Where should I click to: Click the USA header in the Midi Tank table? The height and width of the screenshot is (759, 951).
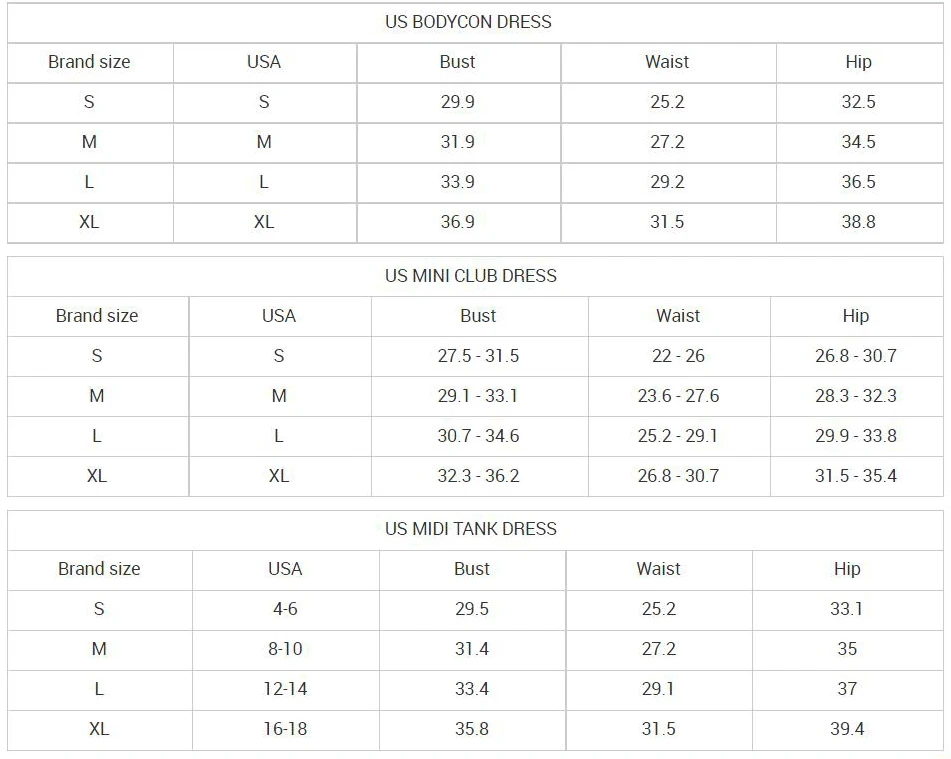coord(285,569)
